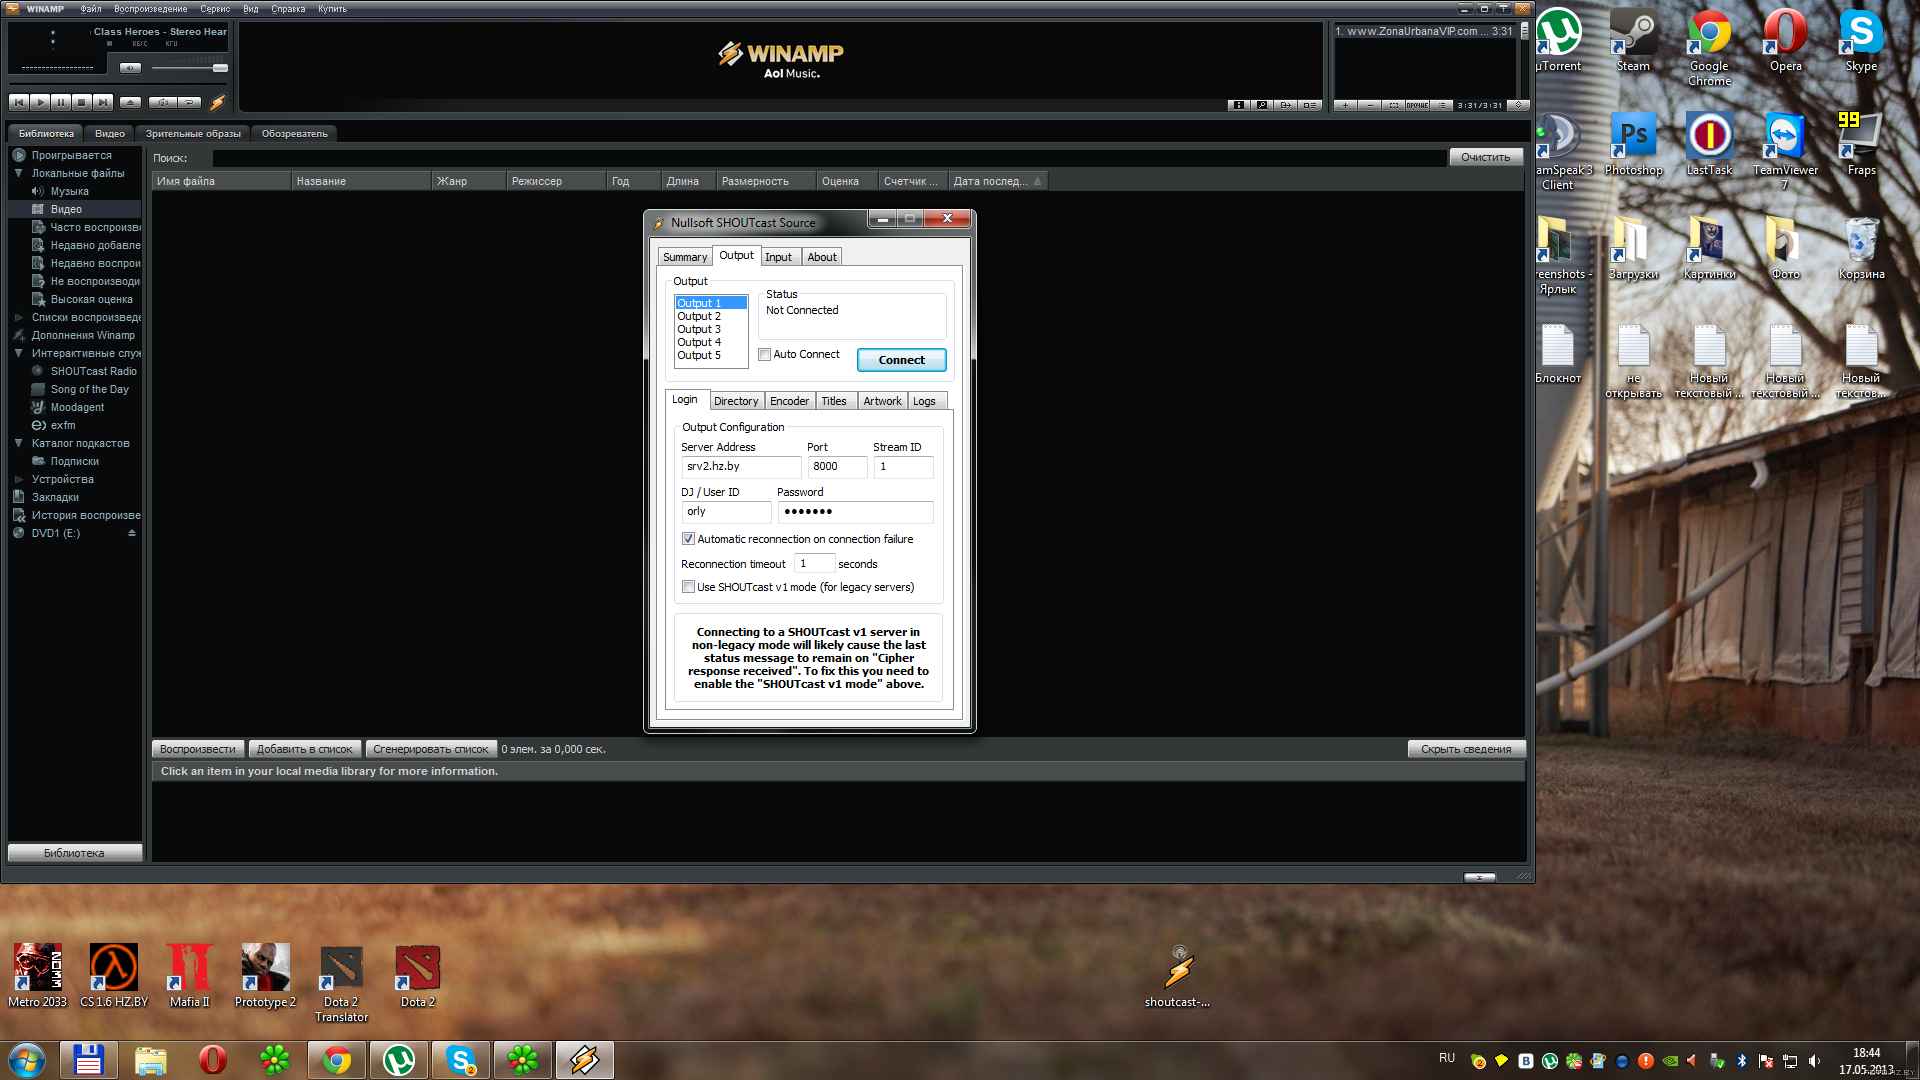Click the Server Address input field
The image size is (1920, 1080).
(x=741, y=466)
